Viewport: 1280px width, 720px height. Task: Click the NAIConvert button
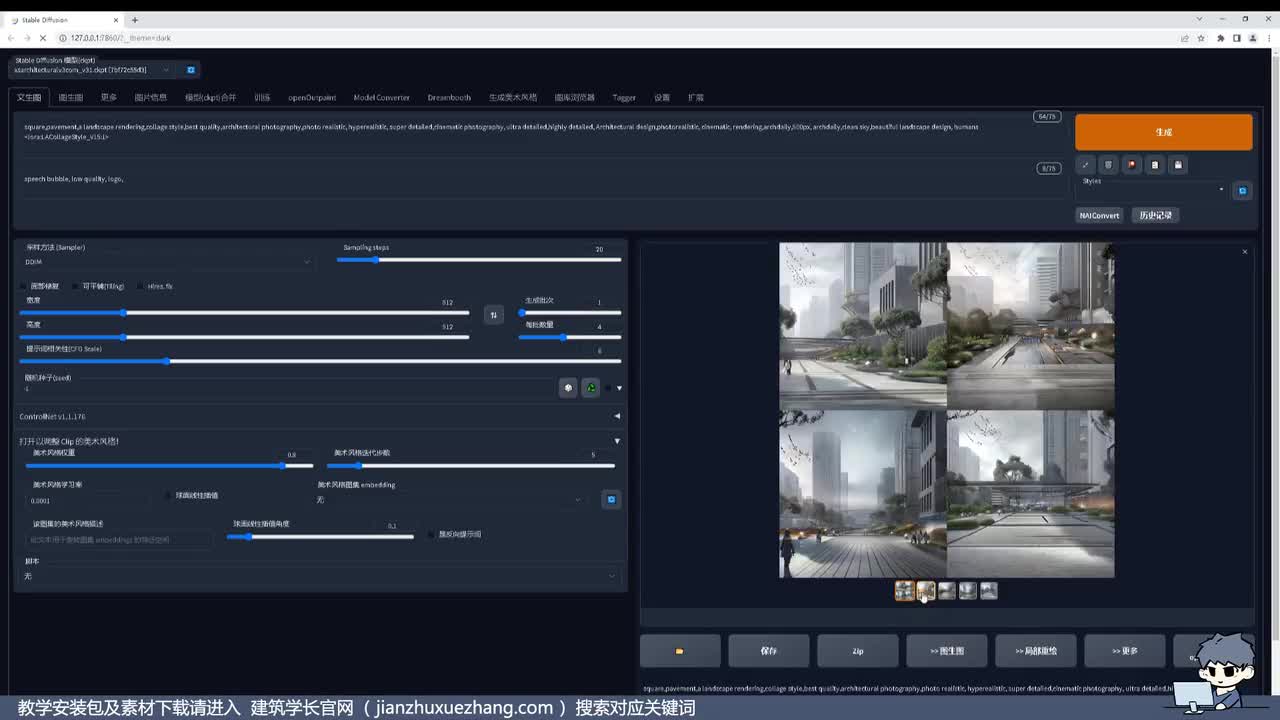(x=1099, y=215)
